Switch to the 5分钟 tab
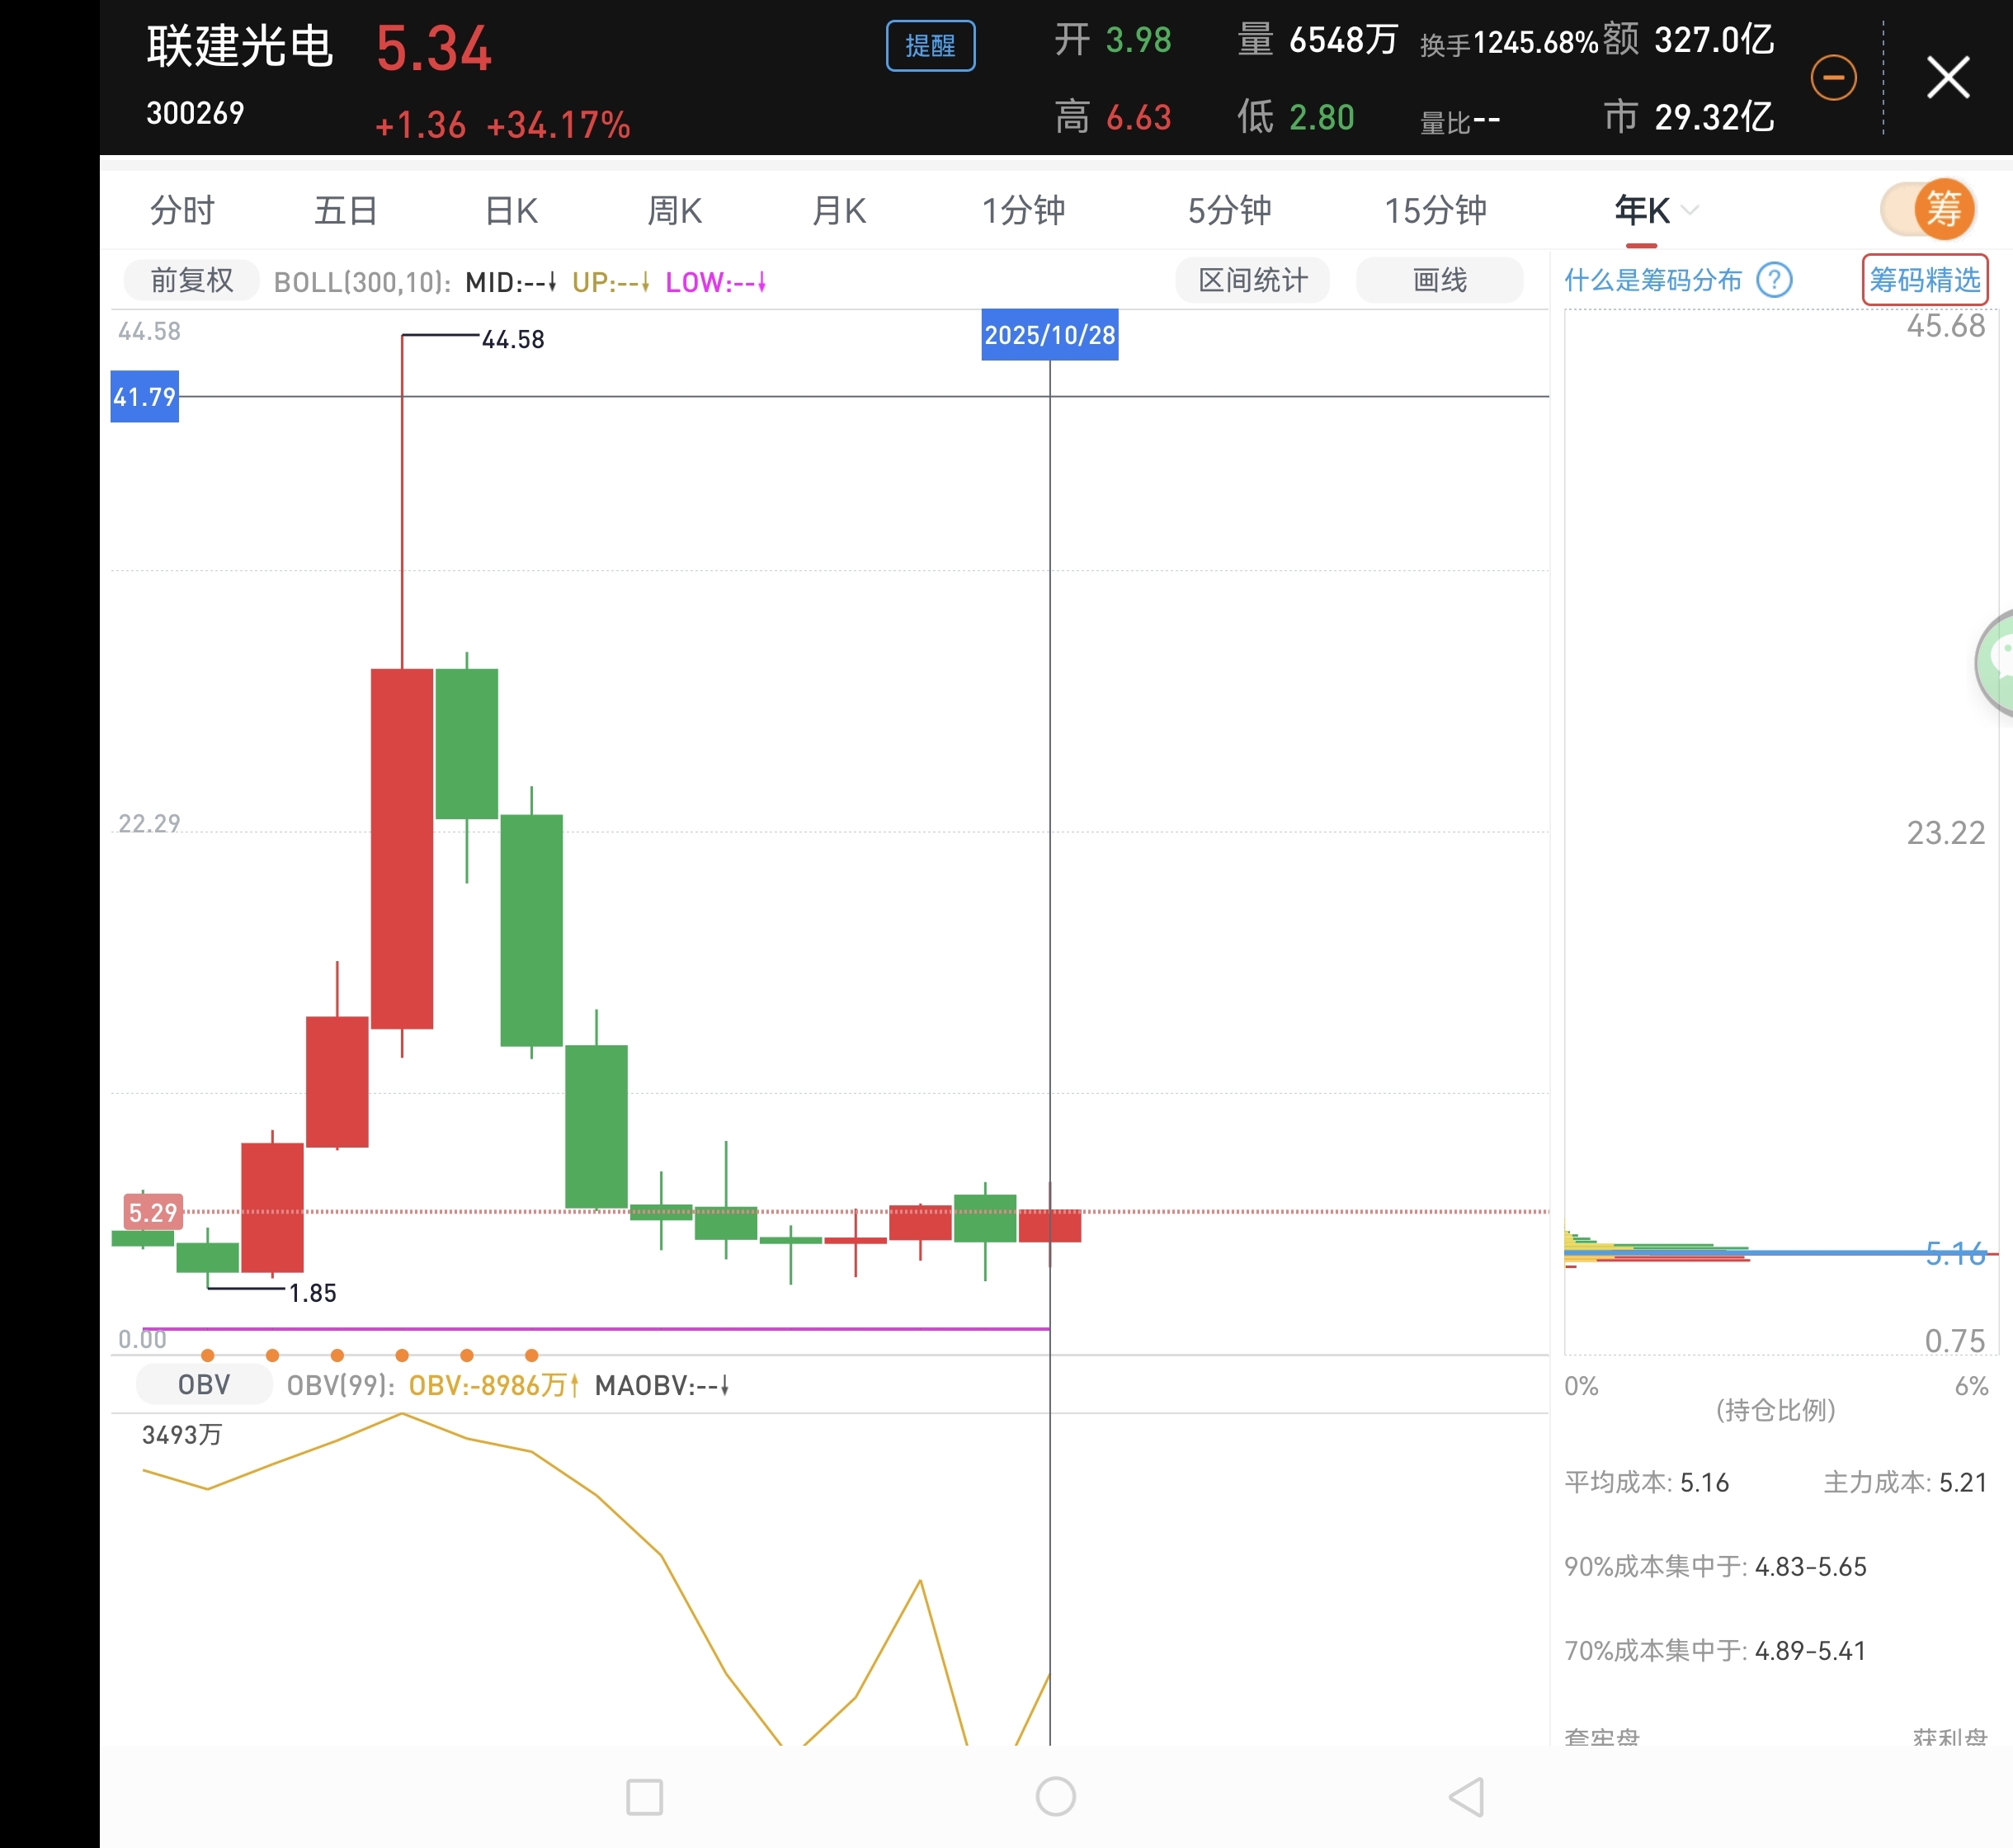Screen dimensions: 2013x1848 1229,211
